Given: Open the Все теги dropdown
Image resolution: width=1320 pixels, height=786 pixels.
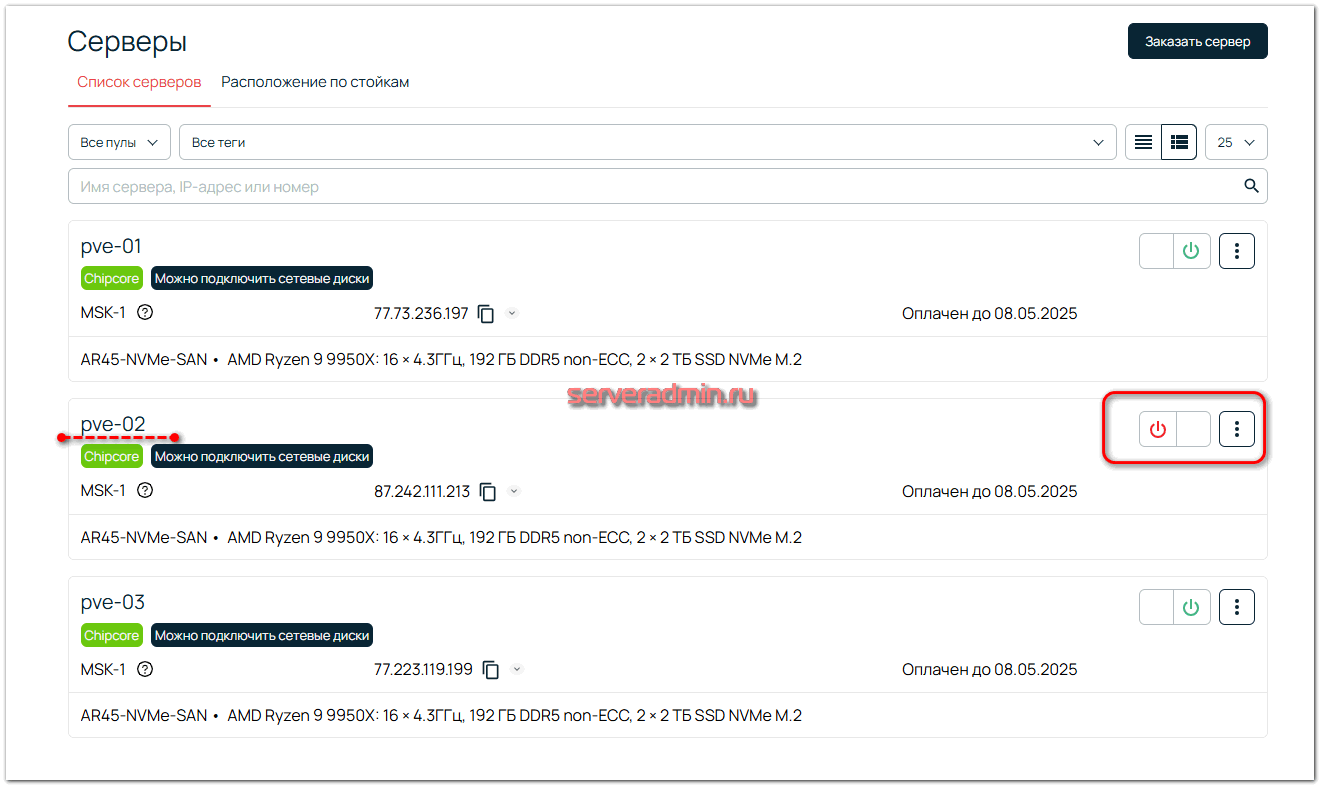Looking at the screenshot, I should pyautogui.click(x=648, y=142).
